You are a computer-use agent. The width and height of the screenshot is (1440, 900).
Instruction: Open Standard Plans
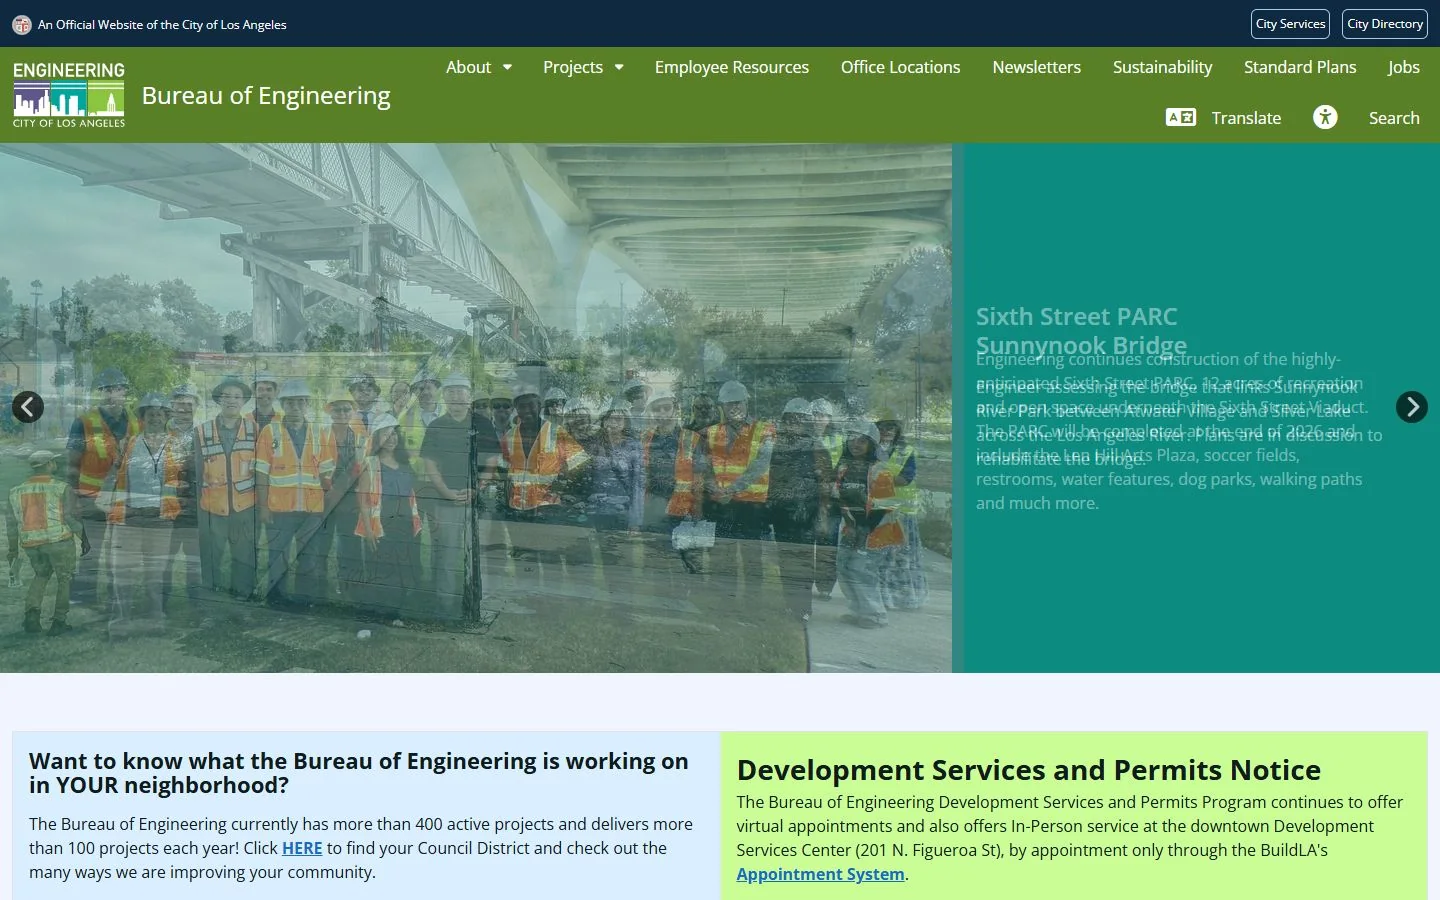point(1300,67)
